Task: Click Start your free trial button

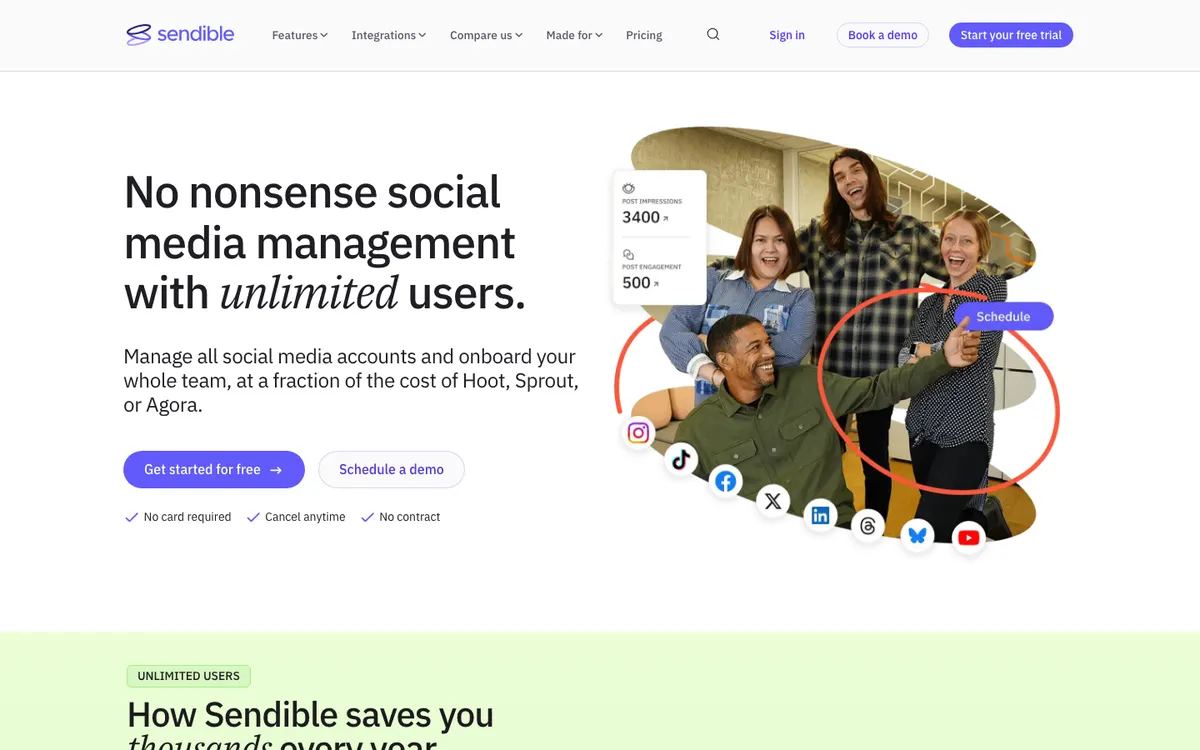Action: 1011,35
